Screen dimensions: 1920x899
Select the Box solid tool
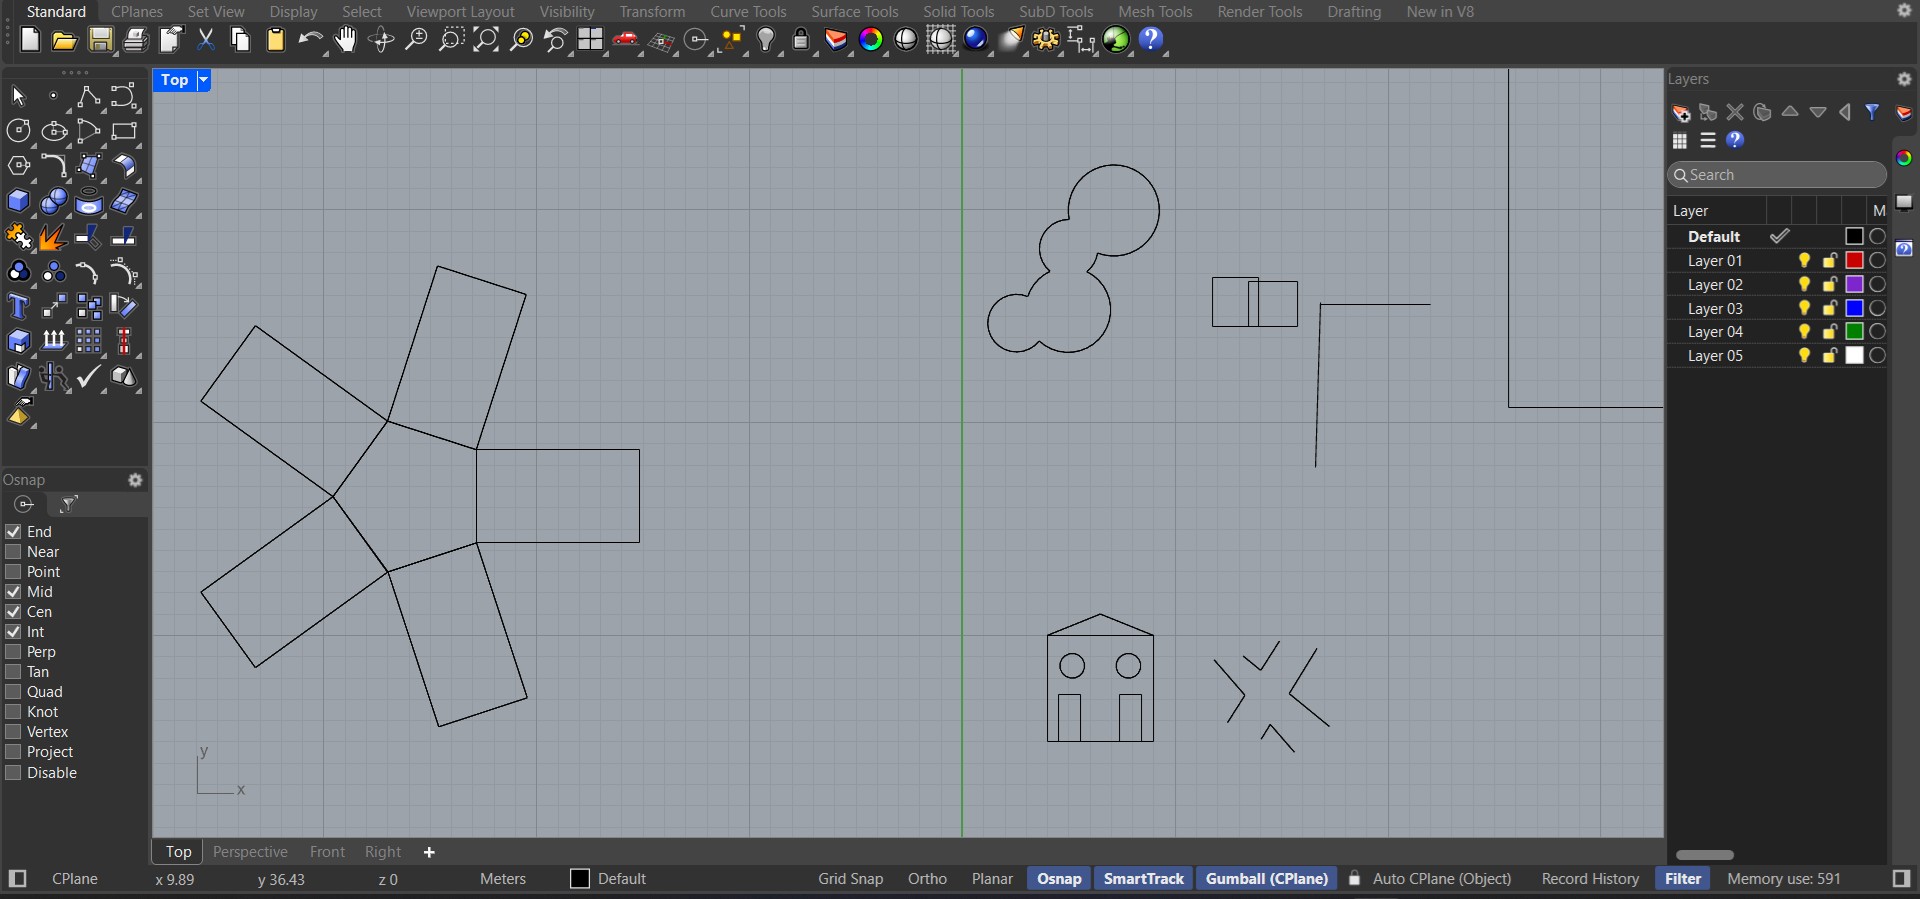(x=18, y=201)
